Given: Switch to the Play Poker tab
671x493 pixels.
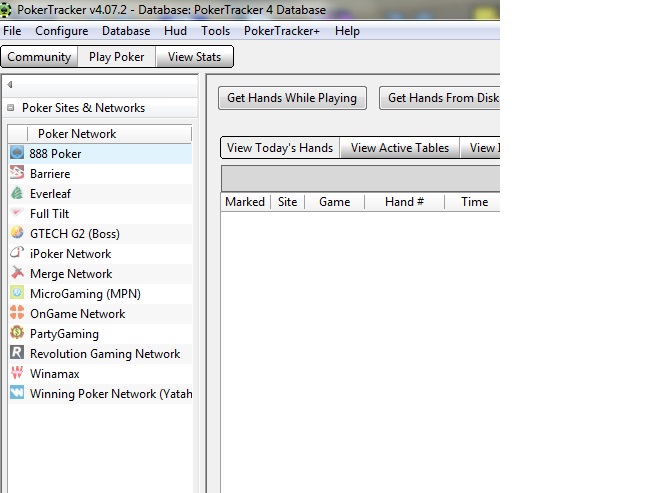Looking at the screenshot, I should [116, 56].
